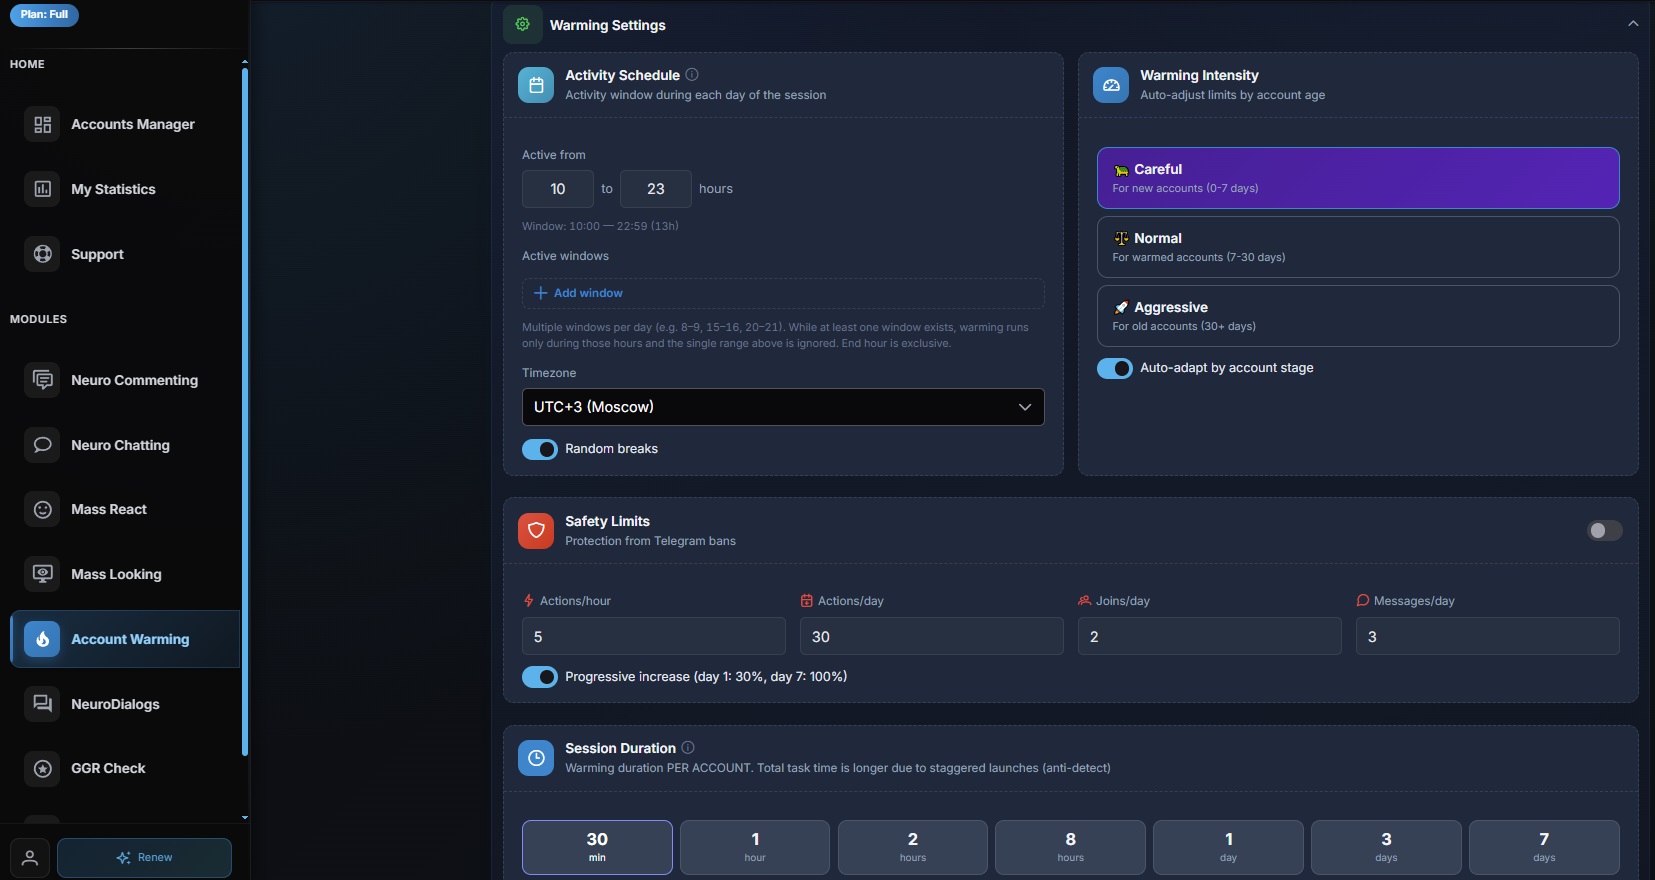Click the Active from start hour field
Viewport: 1655px width, 880px height.
[558, 189]
